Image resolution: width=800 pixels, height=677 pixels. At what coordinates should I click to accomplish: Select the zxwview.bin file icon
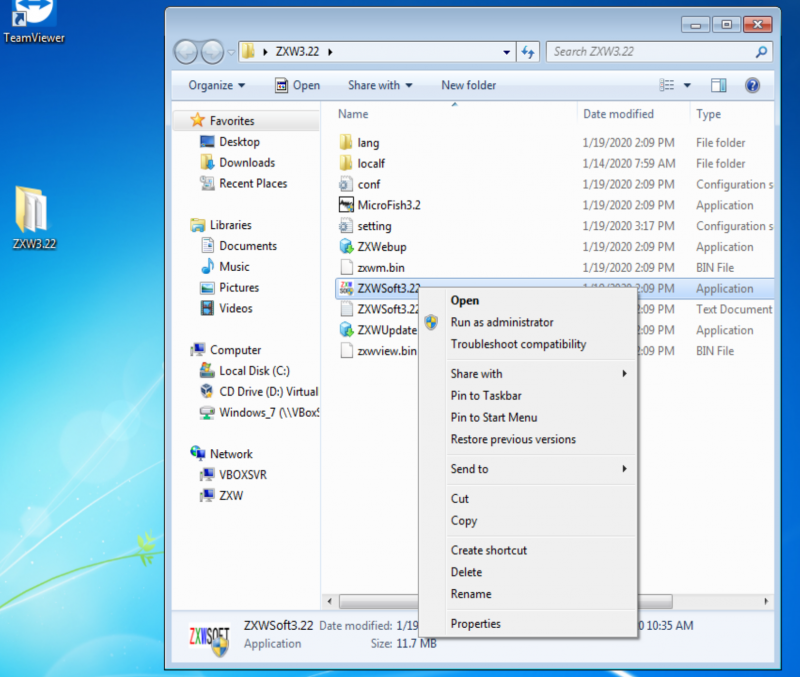tap(346, 351)
